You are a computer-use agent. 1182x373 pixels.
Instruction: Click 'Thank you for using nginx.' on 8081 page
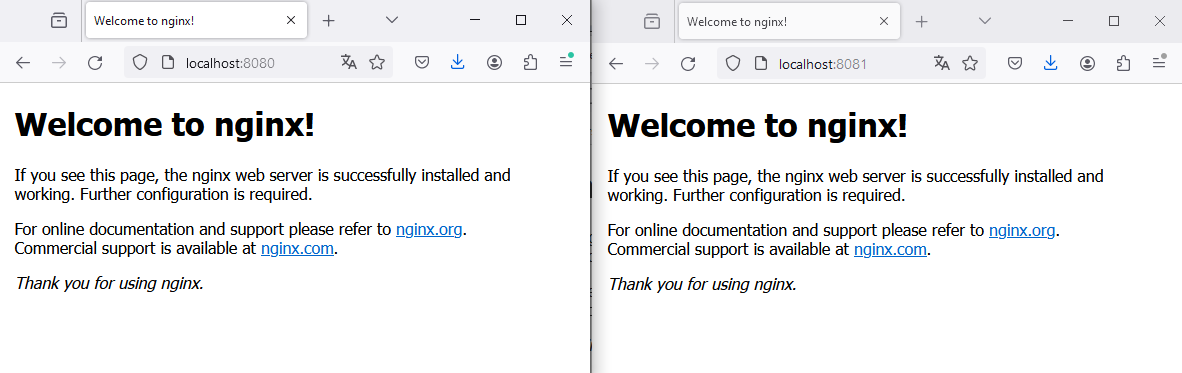pyautogui.click(x=703, y=284)
